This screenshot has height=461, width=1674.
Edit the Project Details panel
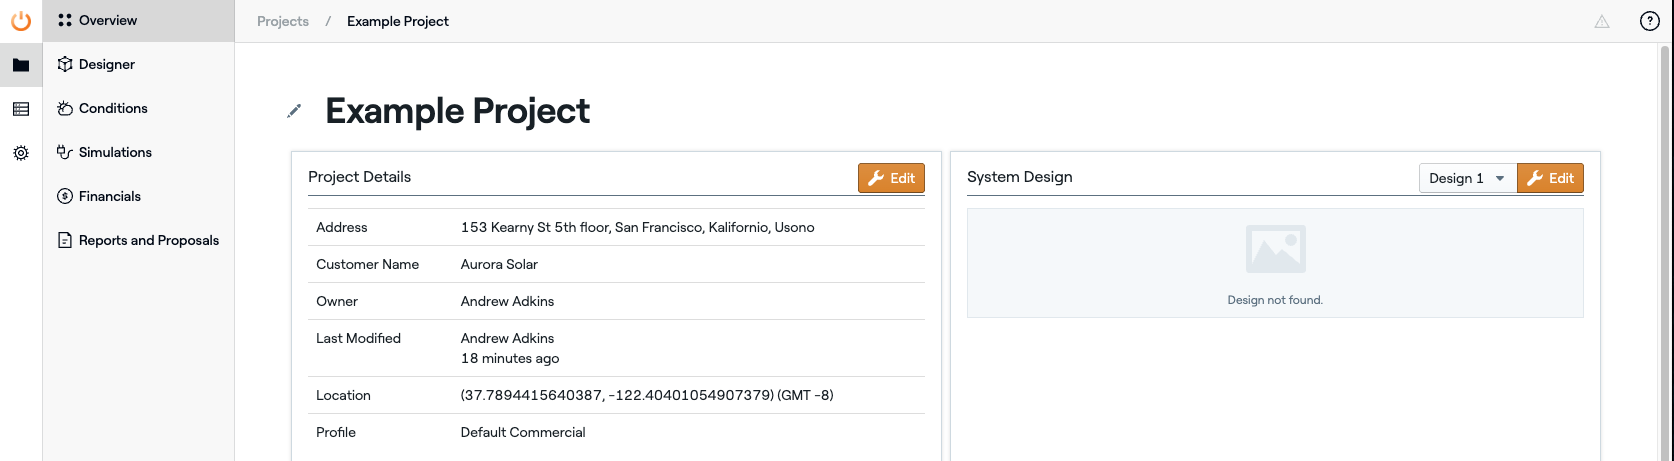pos(891,178)
